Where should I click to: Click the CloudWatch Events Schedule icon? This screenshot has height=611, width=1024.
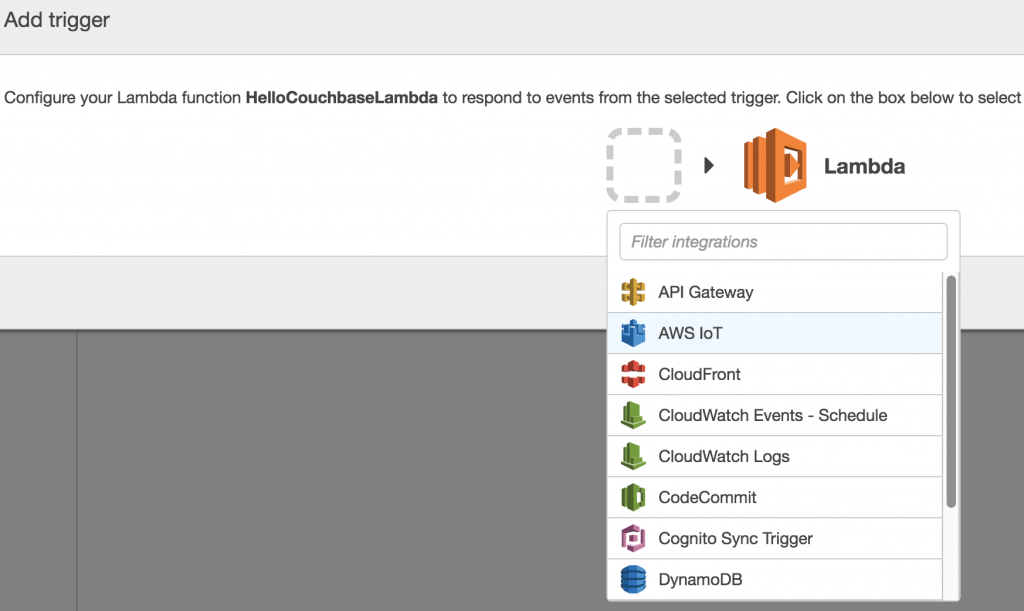coord(633,415)
